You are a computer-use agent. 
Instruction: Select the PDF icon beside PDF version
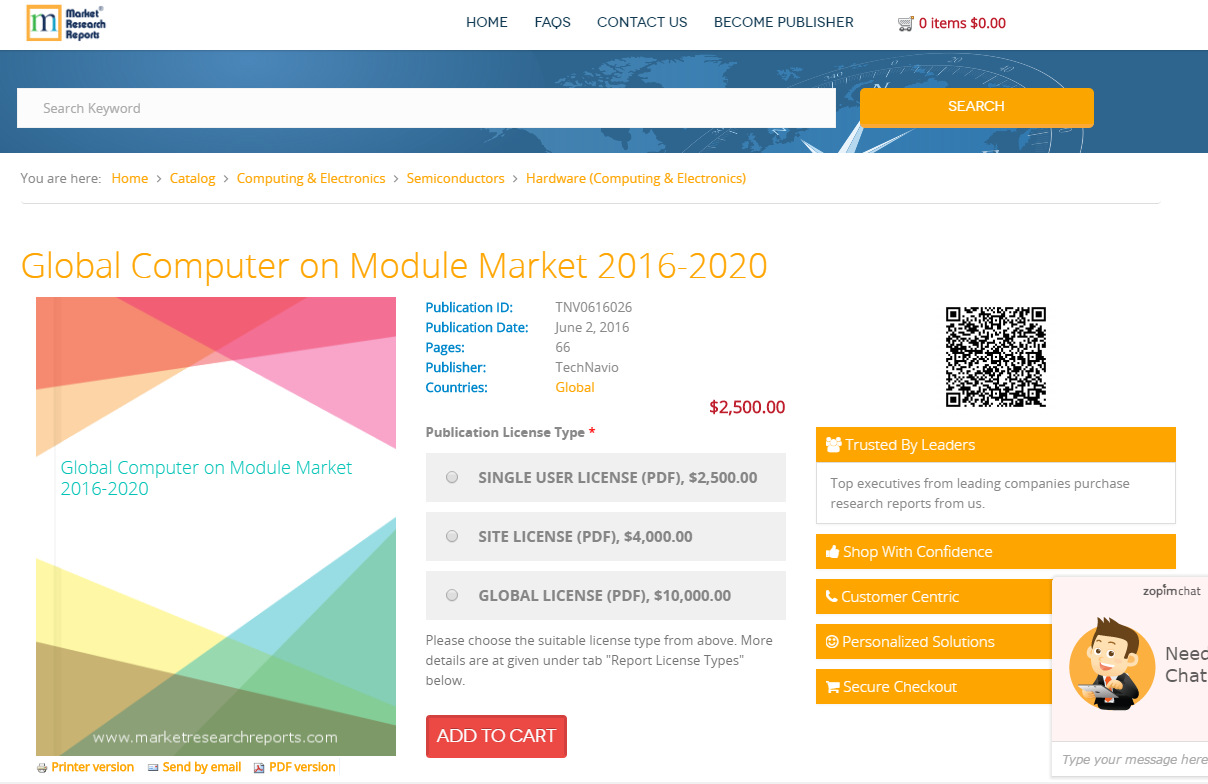tap(259, 768)
